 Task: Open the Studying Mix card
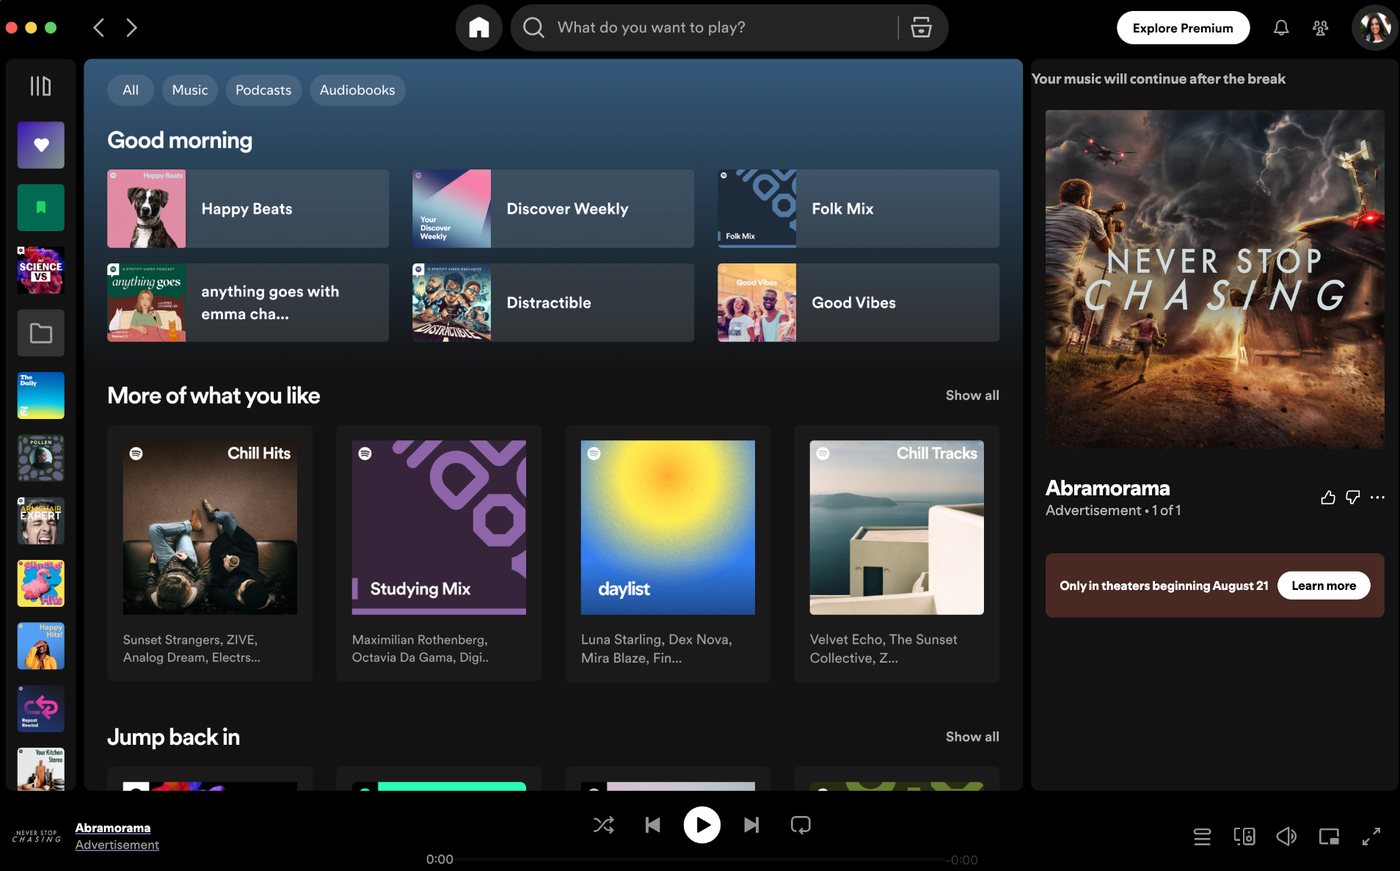pos(439,553)
